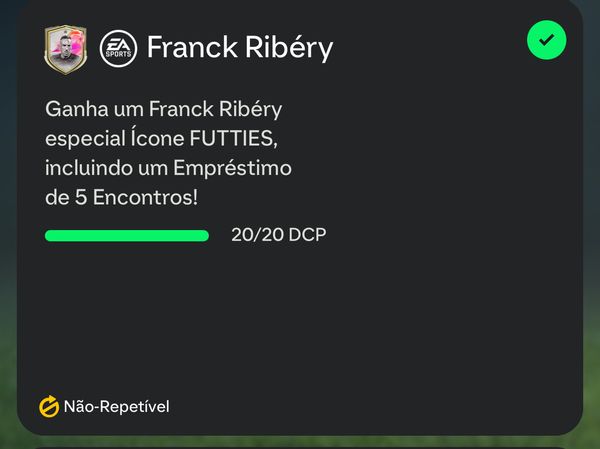The width and height of the screenshot is (600, 449).
Task: Select the 20/20 DCP progress counter
Action: pos(279,235)
